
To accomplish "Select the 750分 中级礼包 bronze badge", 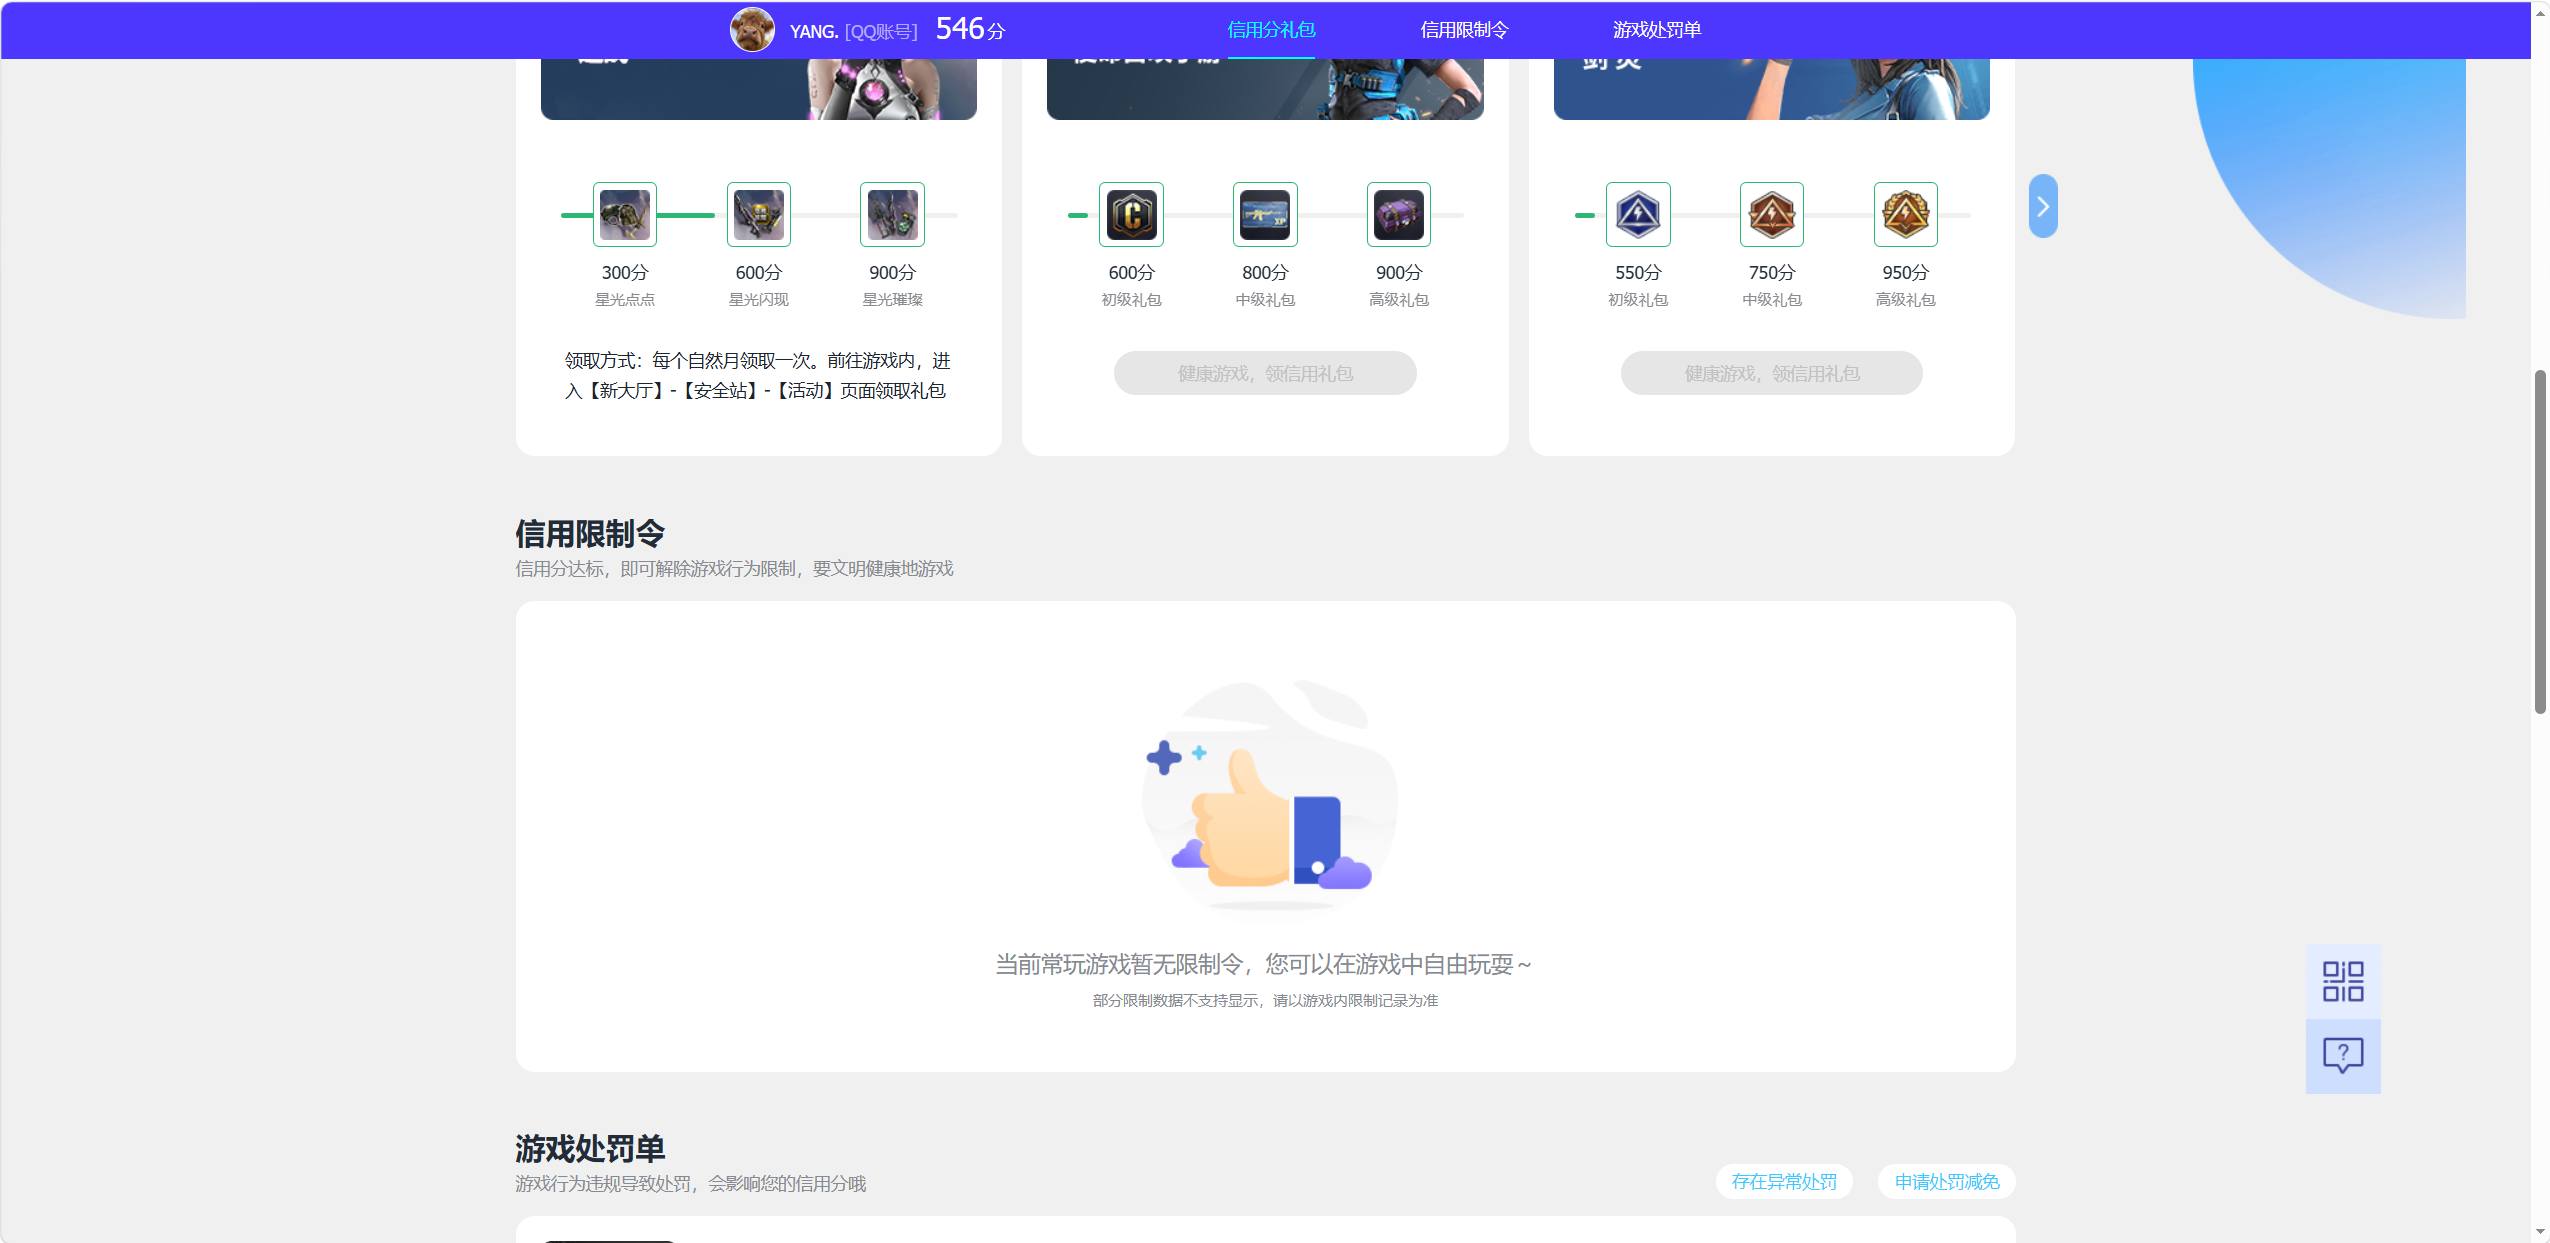I will (1772, 214).
